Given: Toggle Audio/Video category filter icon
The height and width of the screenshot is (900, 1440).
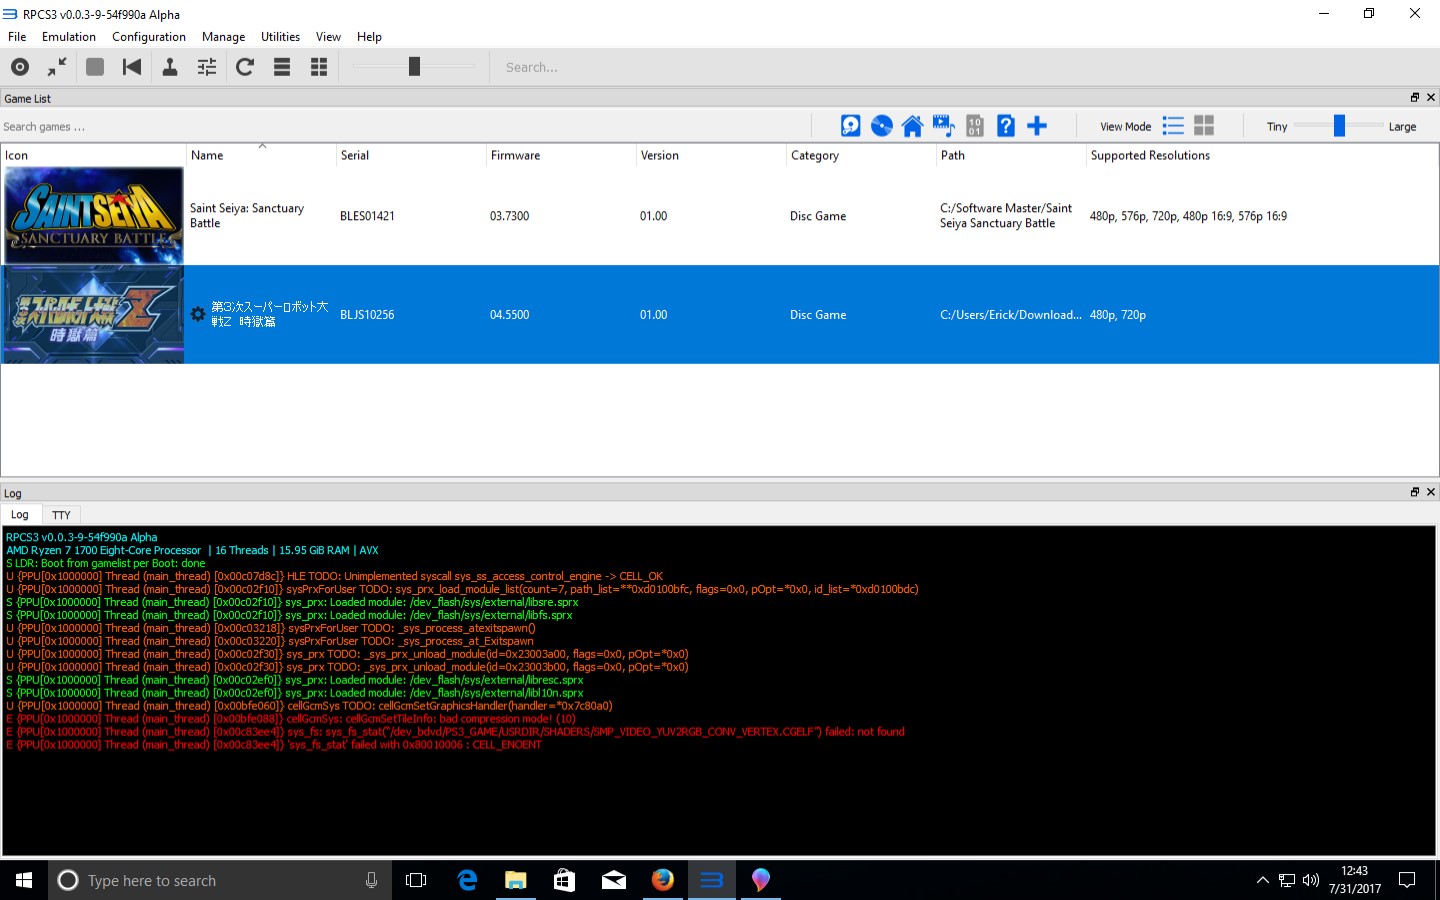Looking at the screenshot, I should click(x=943, y=126).
